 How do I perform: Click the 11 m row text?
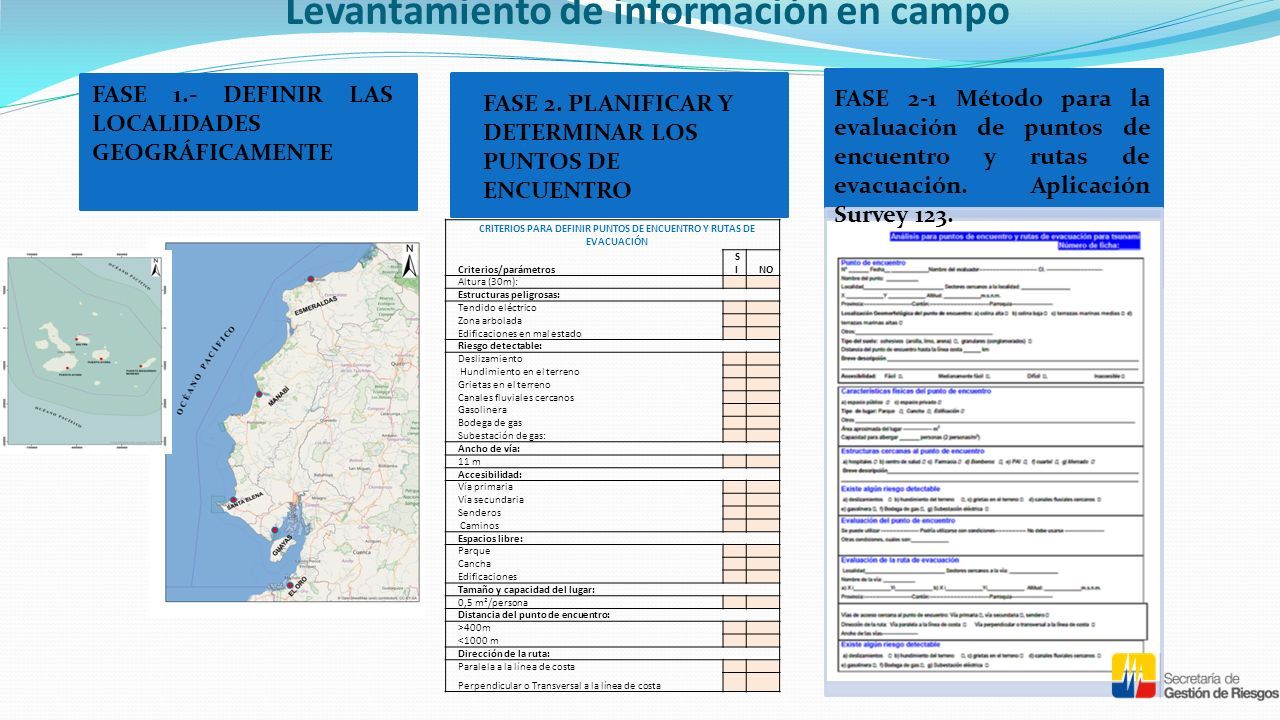click(469, 462)
